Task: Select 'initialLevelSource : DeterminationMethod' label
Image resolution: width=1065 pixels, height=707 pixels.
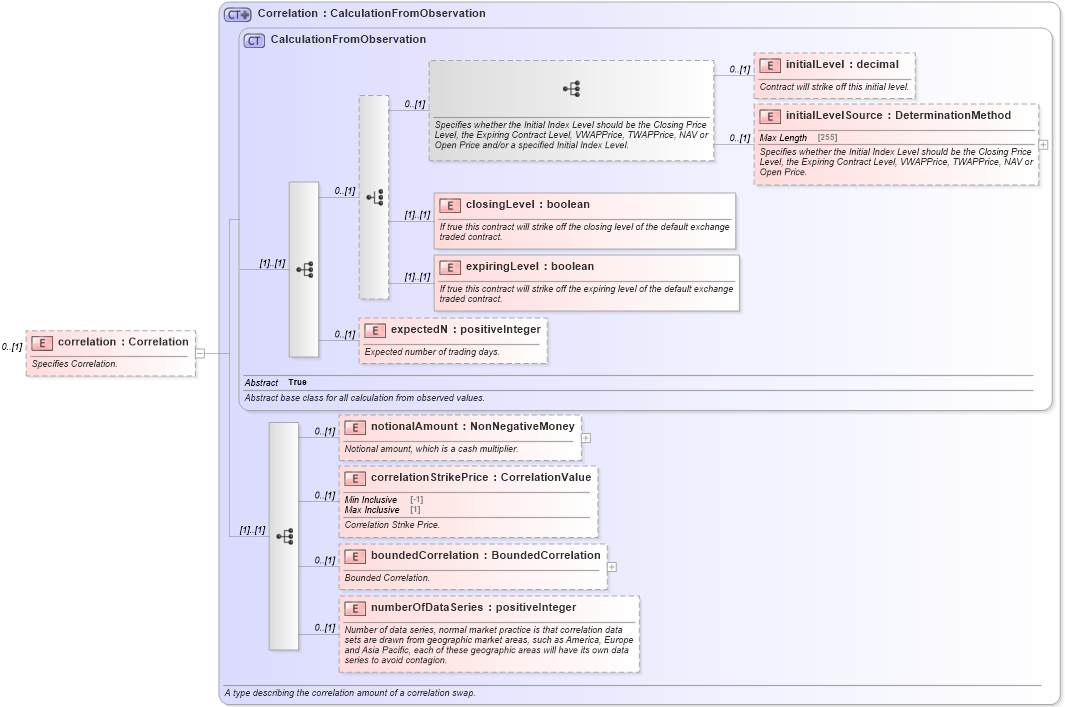Action: point(899,115)
